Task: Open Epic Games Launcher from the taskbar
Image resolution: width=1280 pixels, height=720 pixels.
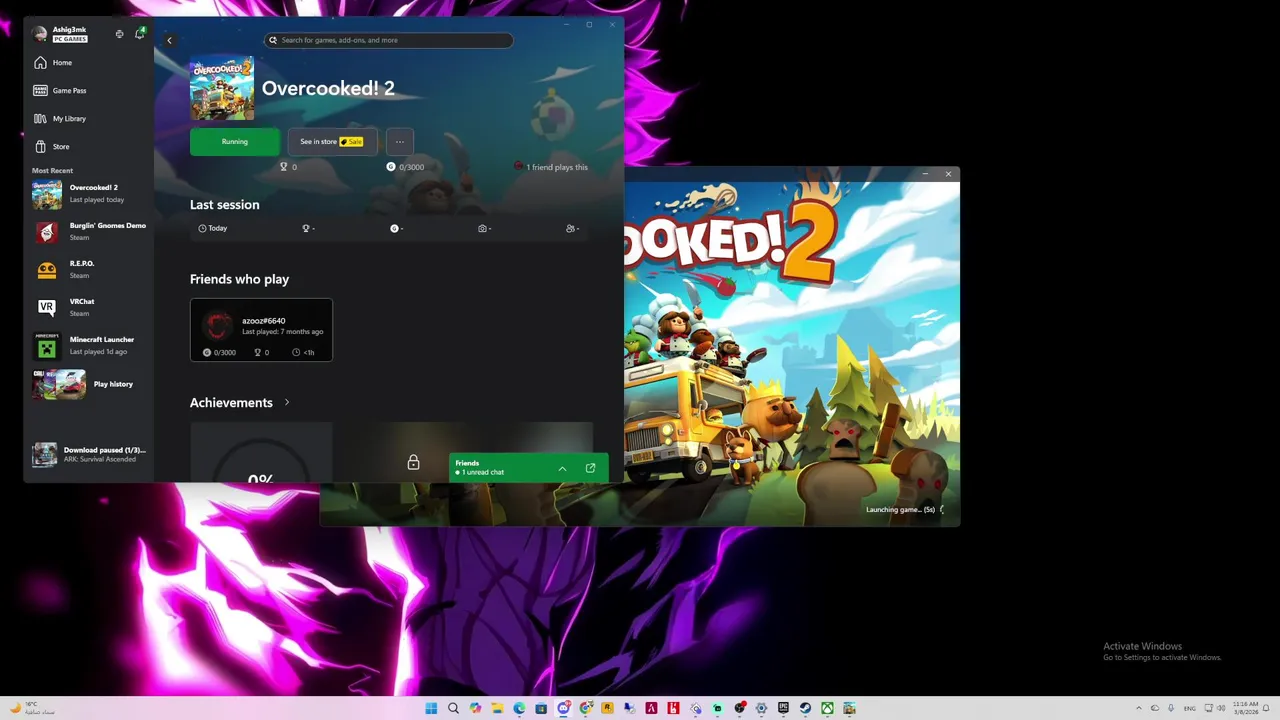Action: pyautogui.click(x=783, y=708)
